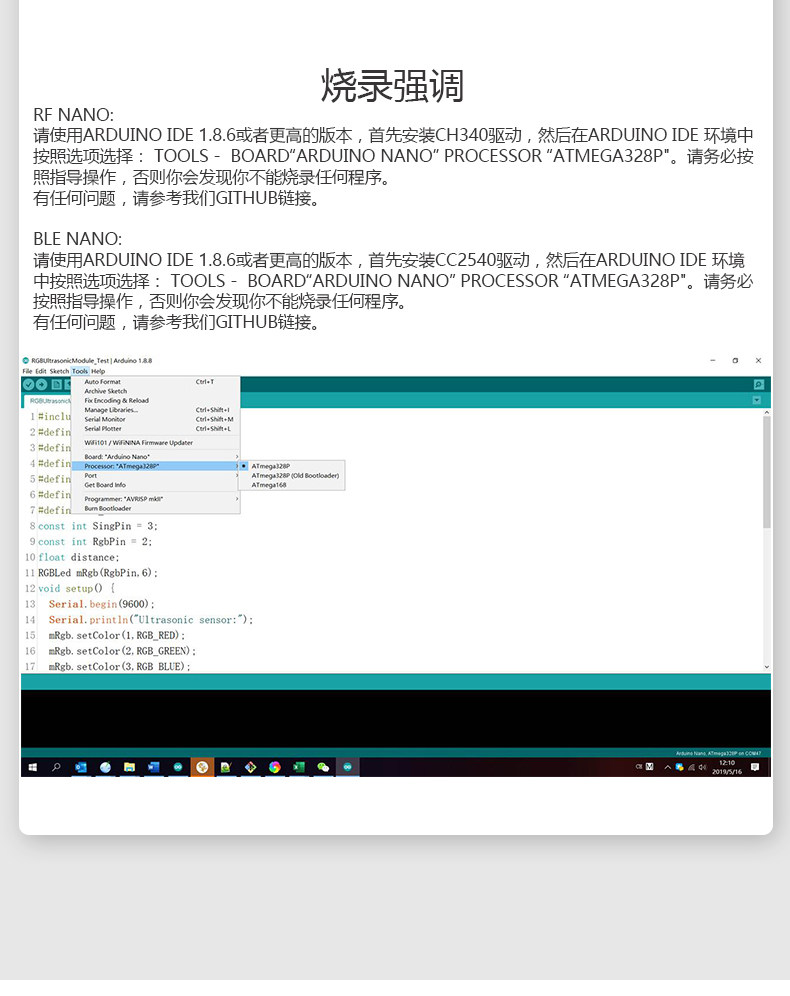Open the Sketch menu
This screenshot has height=996, width=790.
[59, 372]
